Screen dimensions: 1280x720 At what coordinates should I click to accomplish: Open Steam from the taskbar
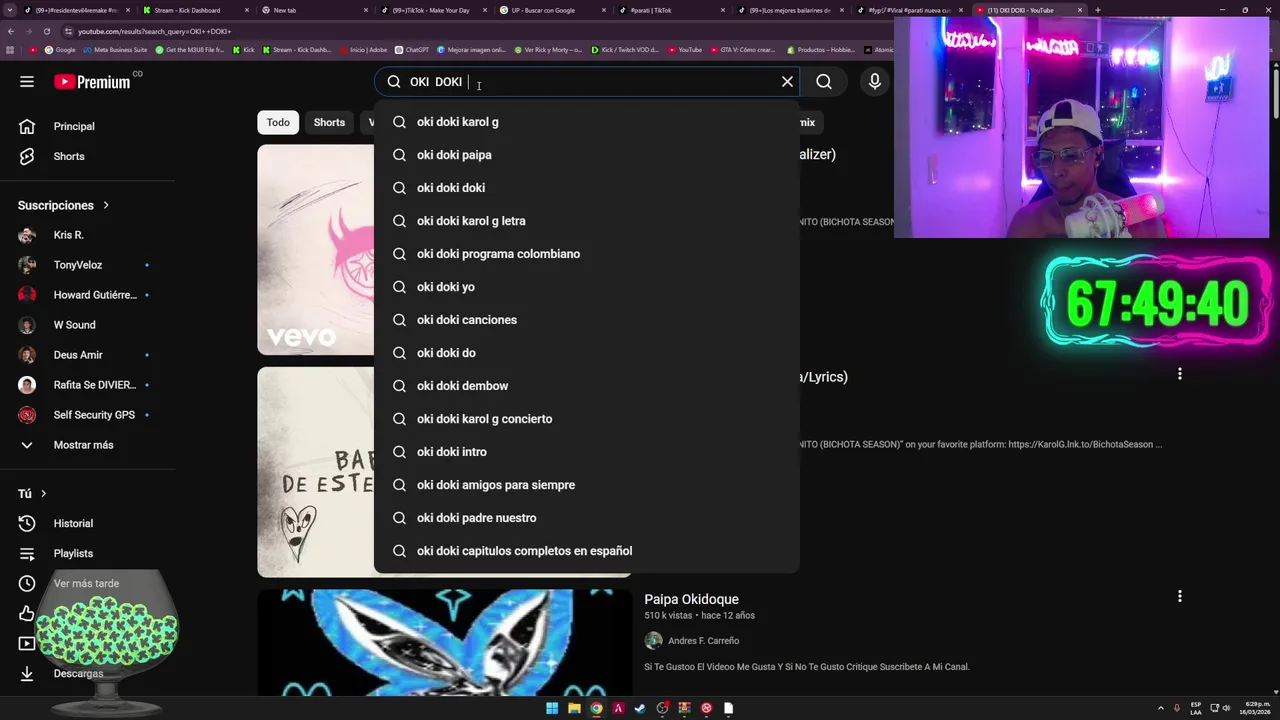[x=640, y=708]
